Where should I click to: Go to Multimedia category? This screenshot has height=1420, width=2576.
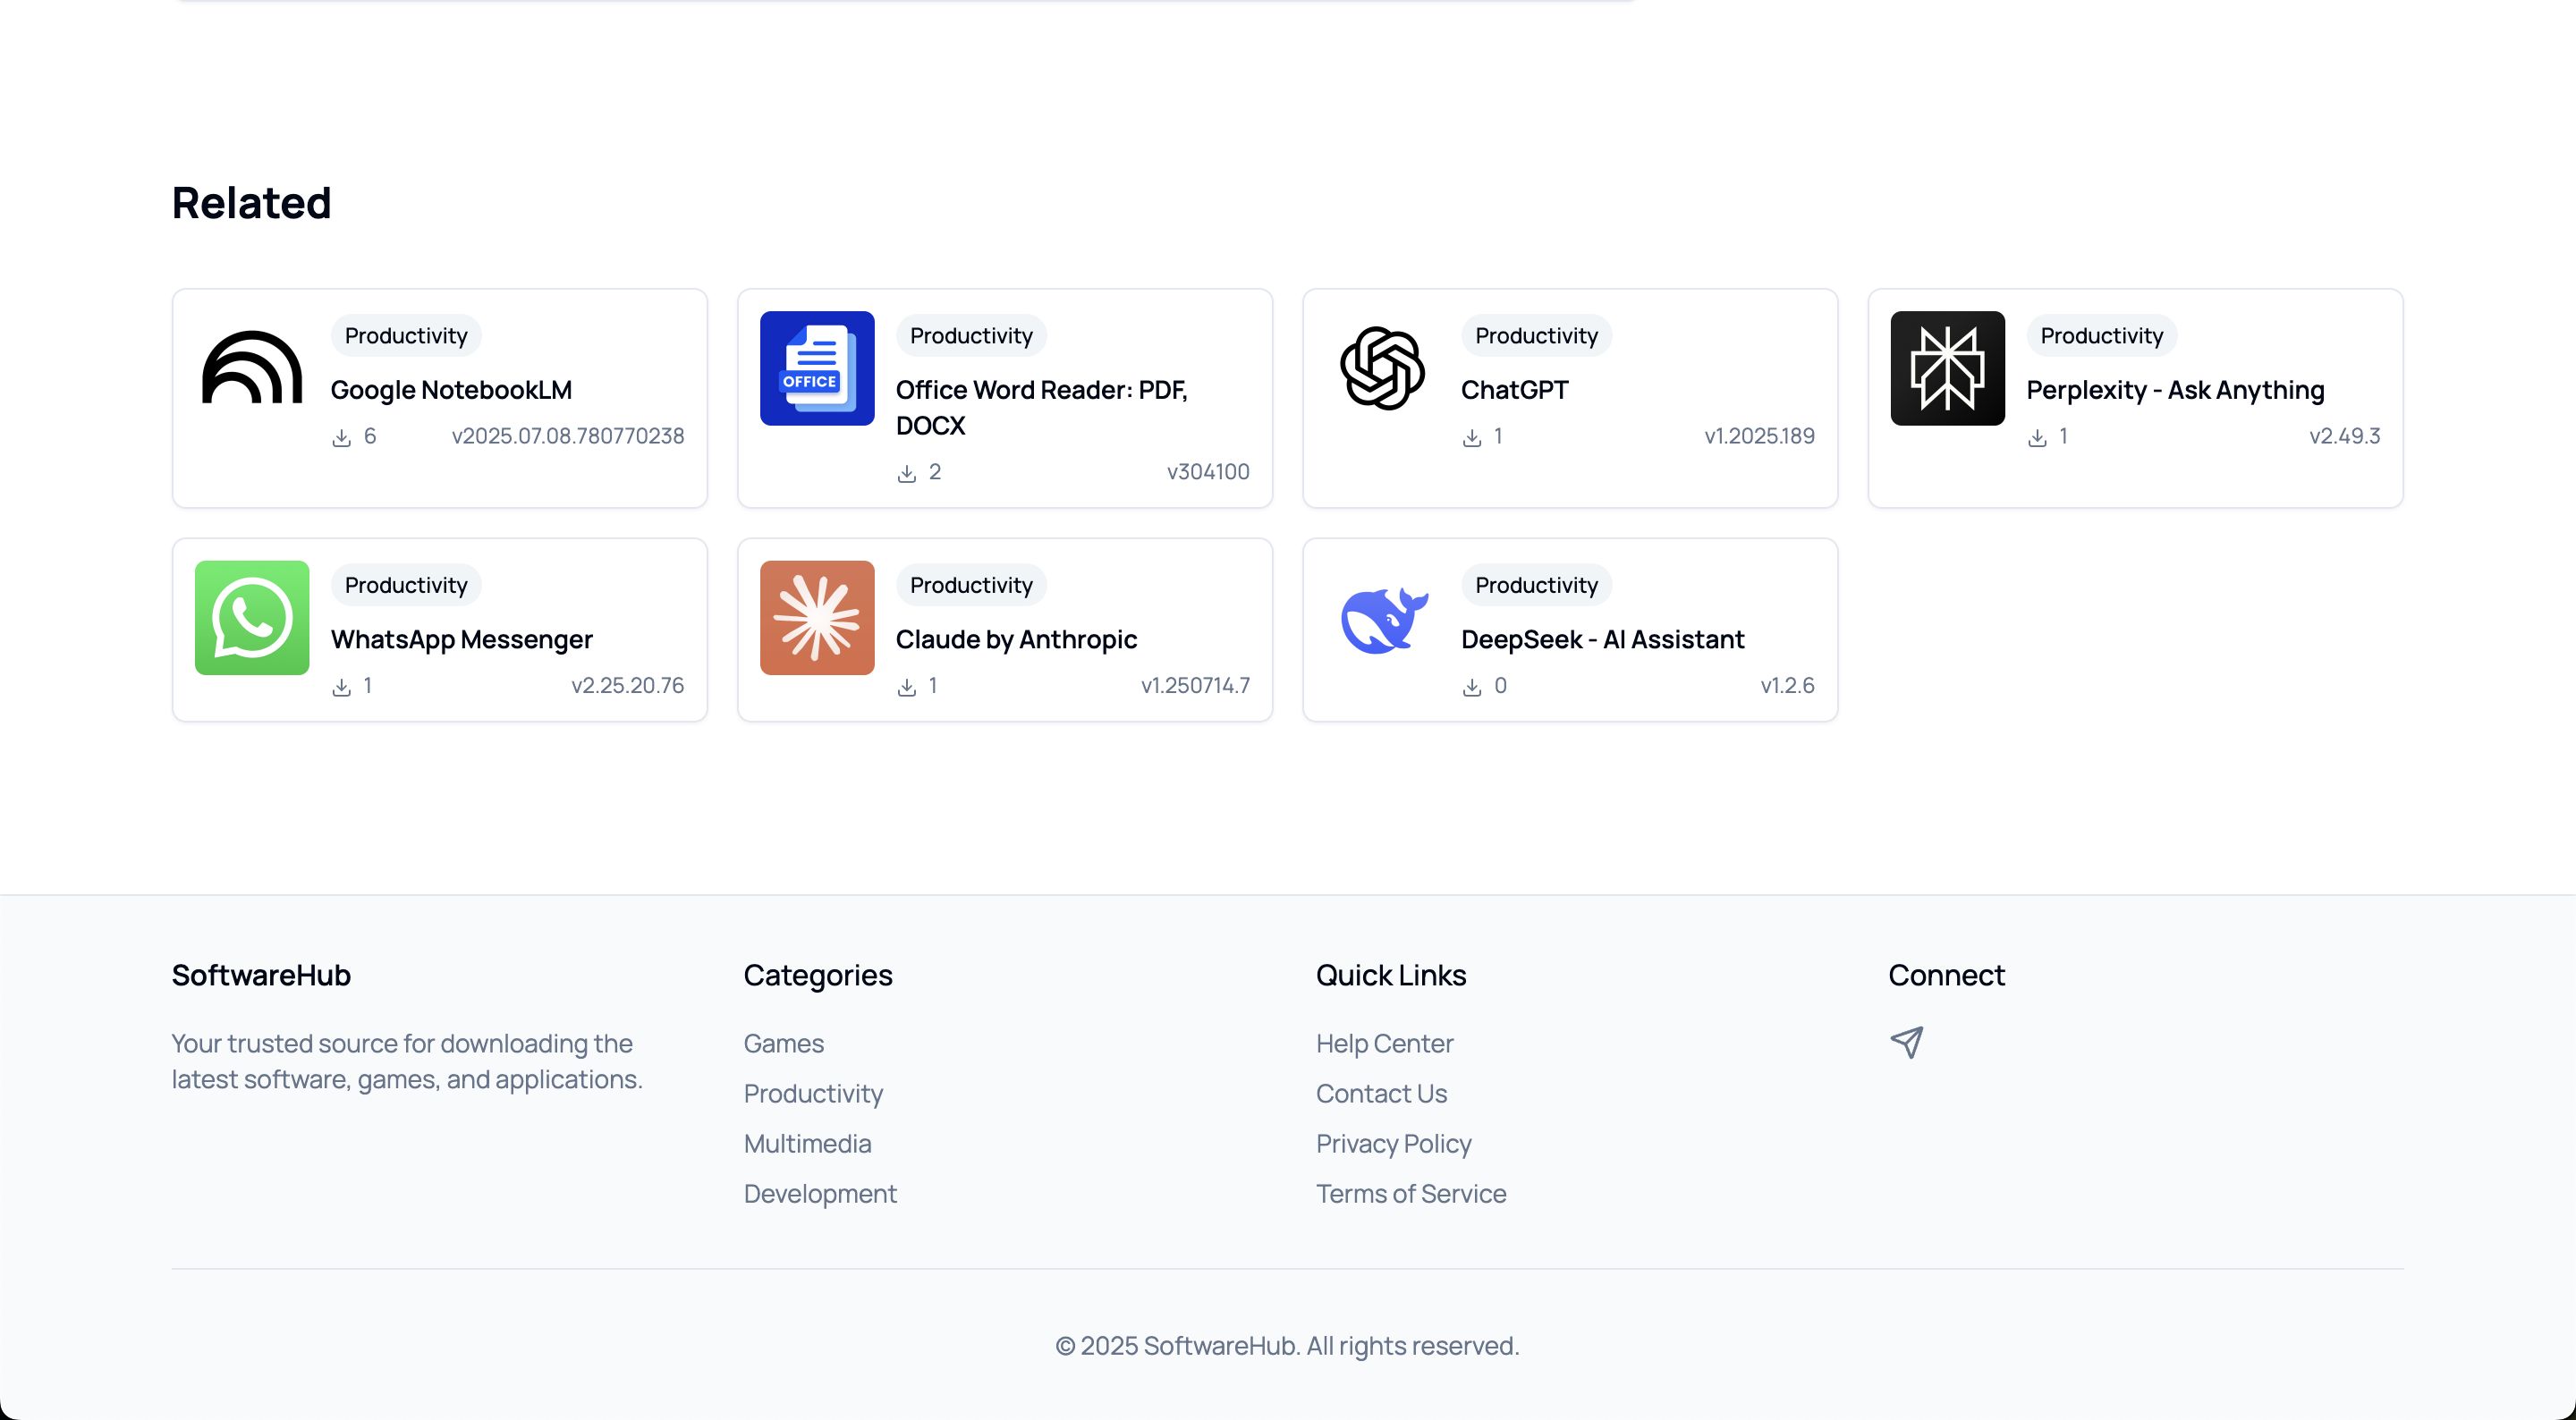pyautogui.click(x=806, y=1143)
